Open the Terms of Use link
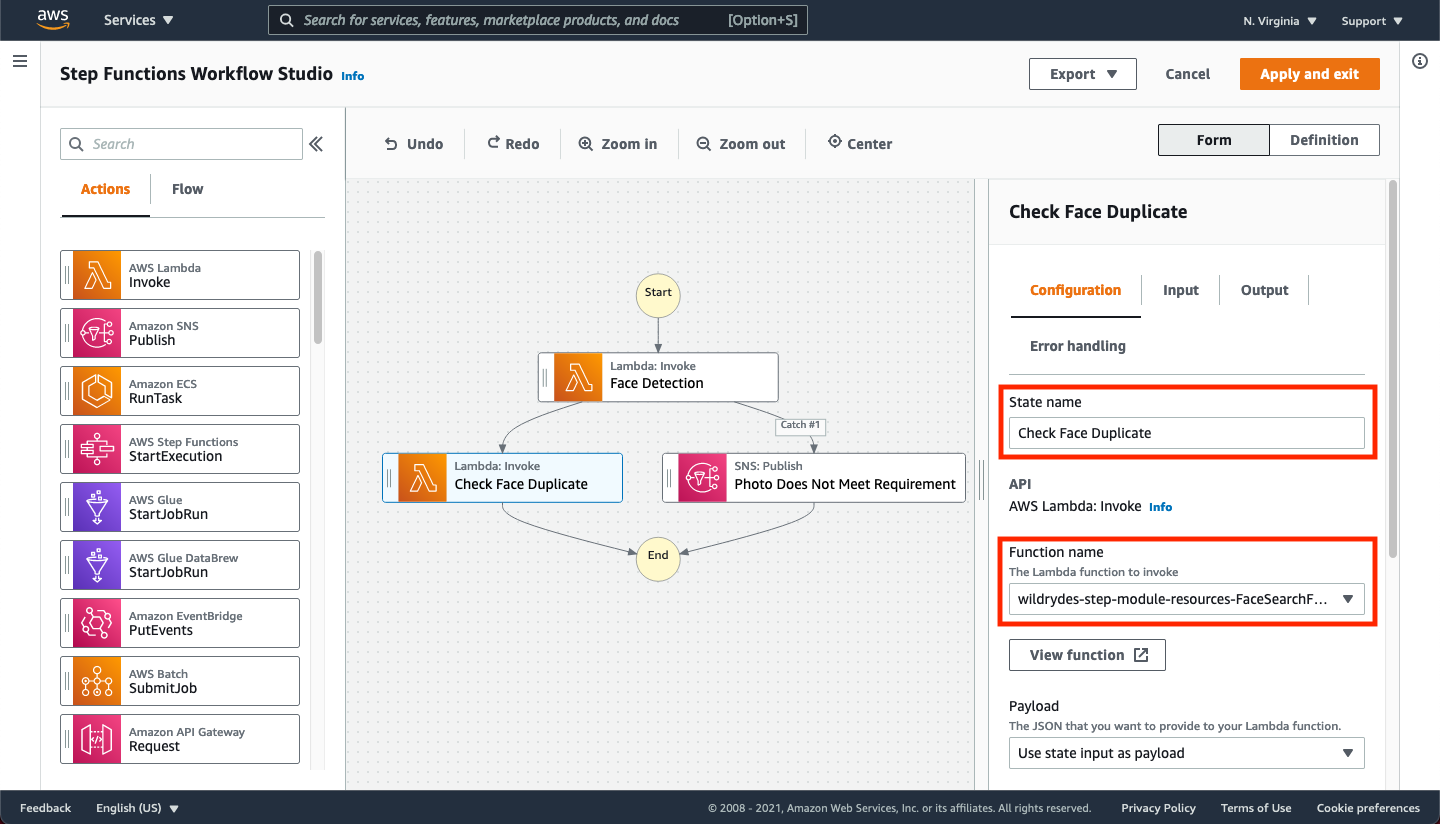1440x824 pixels. [1256, 808]
